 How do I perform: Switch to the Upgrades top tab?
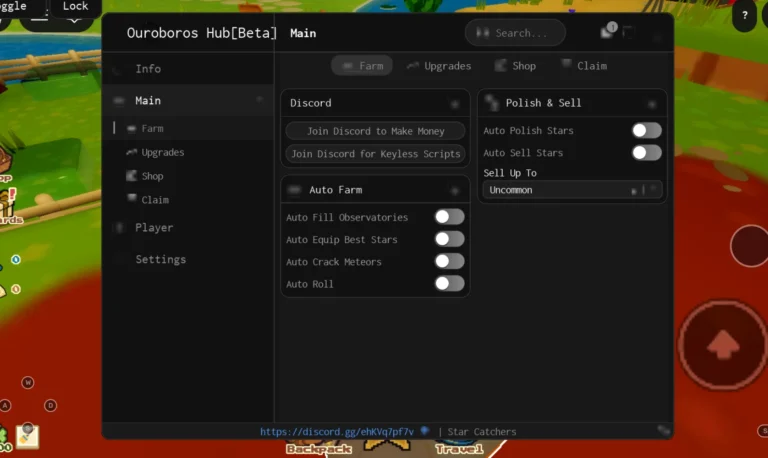(x=439, y=66)
